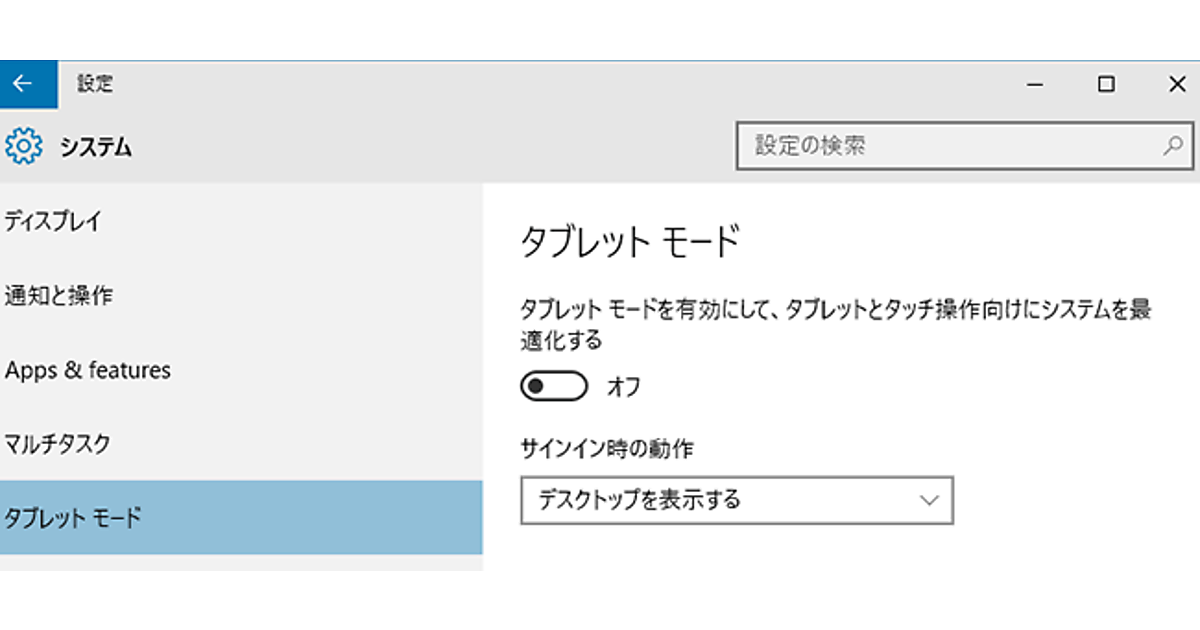Minimize the Settings window
The height and width of the screenshot is (630, 1200).
click(1035, 85)
